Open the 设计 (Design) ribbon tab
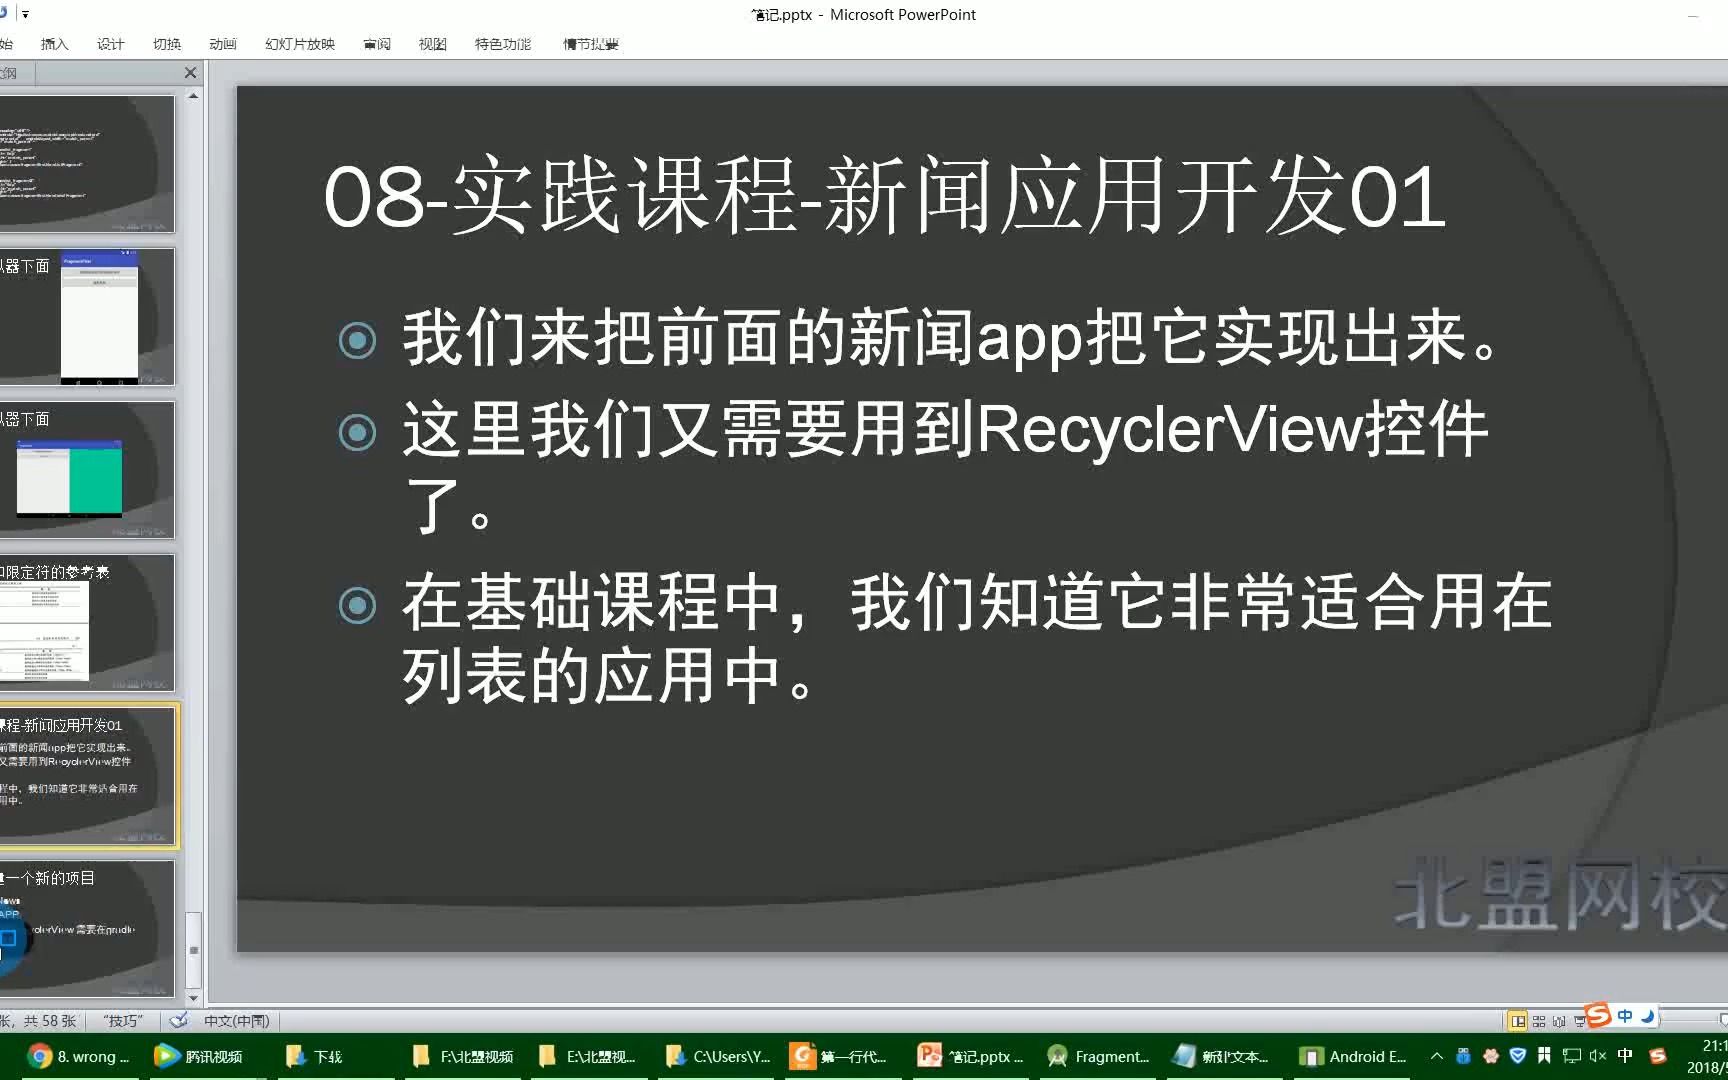1728x1080 pixels. 110,44
